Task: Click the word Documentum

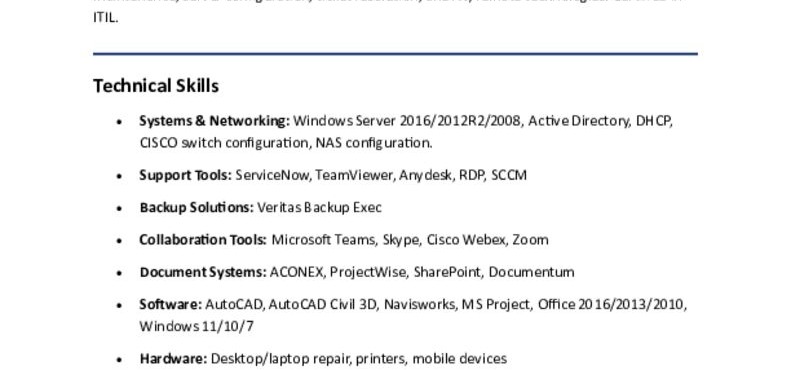Action: click(532, 272)
